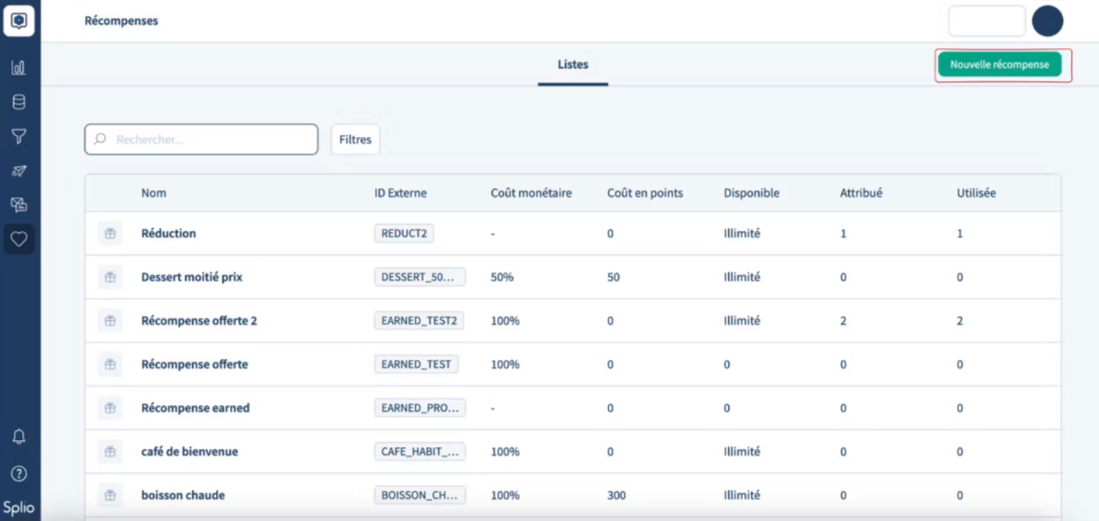Screen dimensions: 1099x521
Task: Switch to the Listes tab
Action: pyautogui.click(x=573, y=65)
